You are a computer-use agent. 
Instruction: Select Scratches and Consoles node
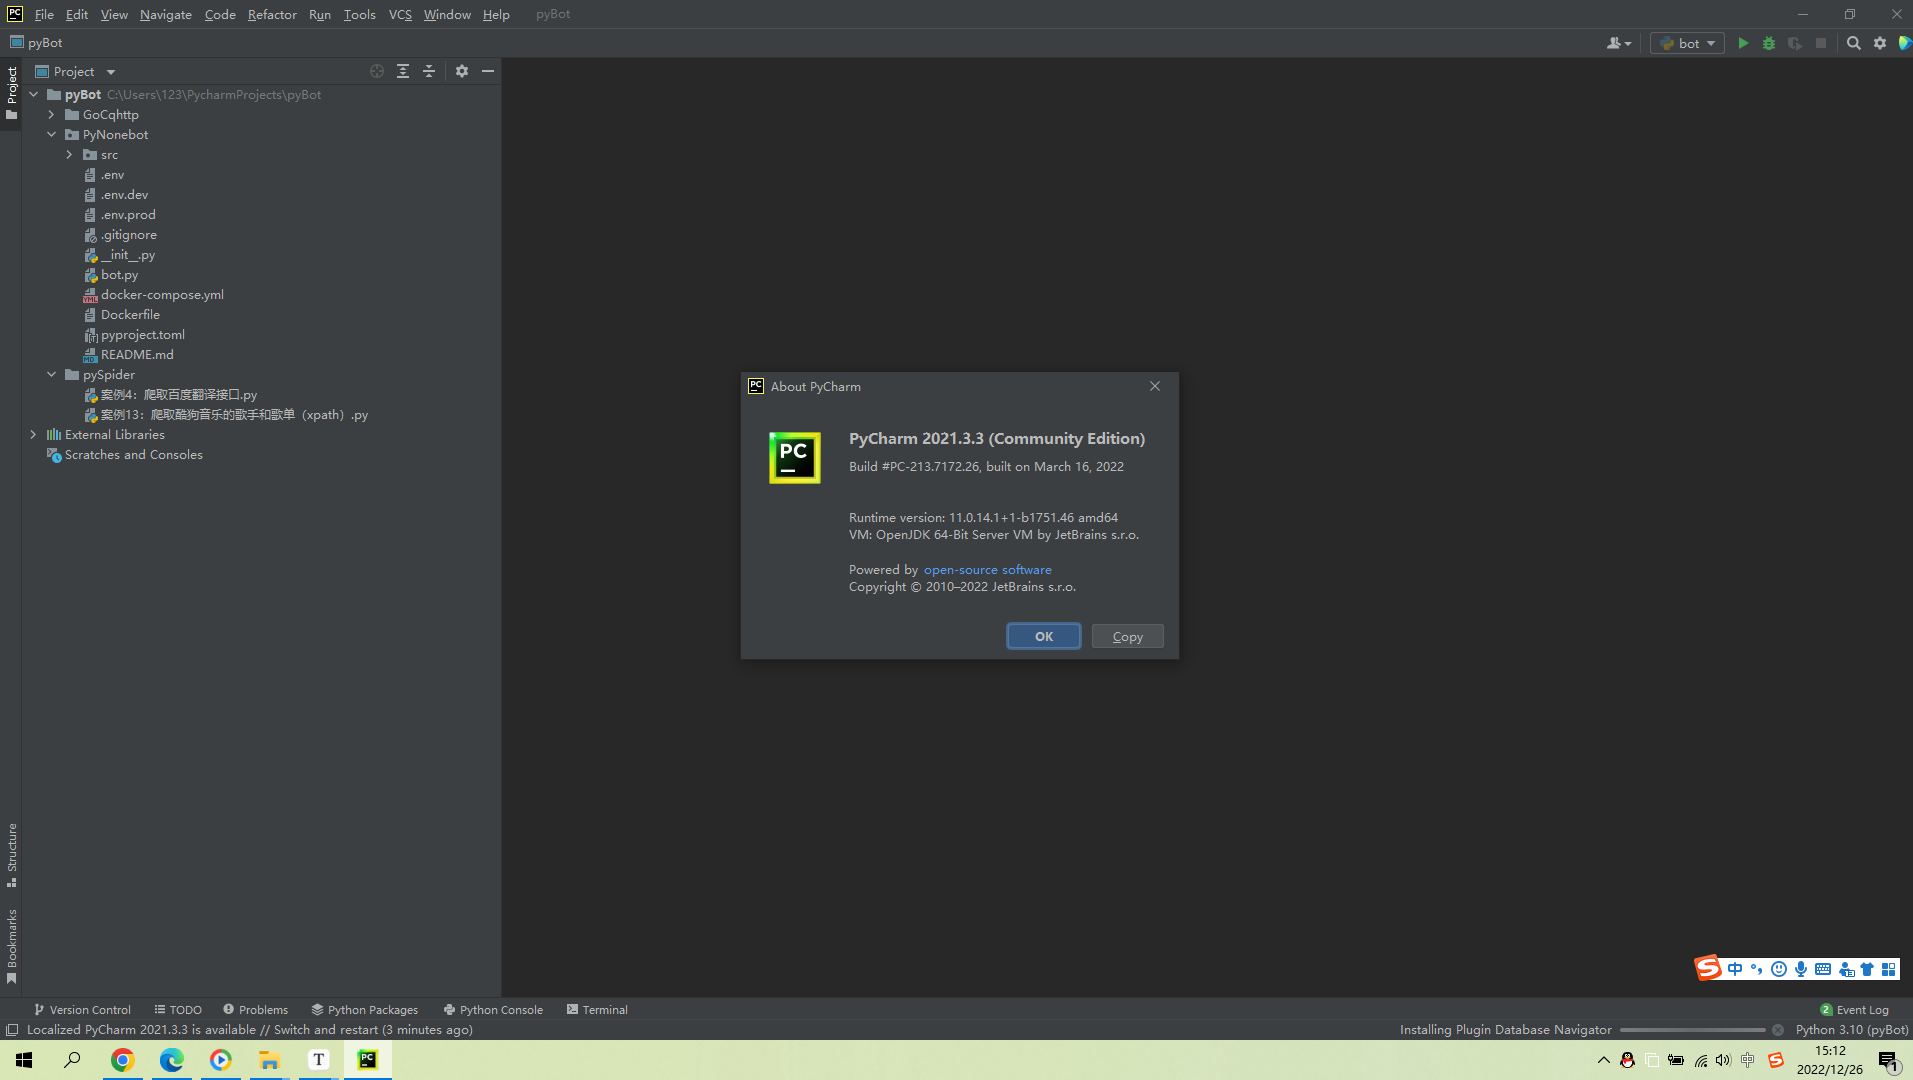coord(133,455)
